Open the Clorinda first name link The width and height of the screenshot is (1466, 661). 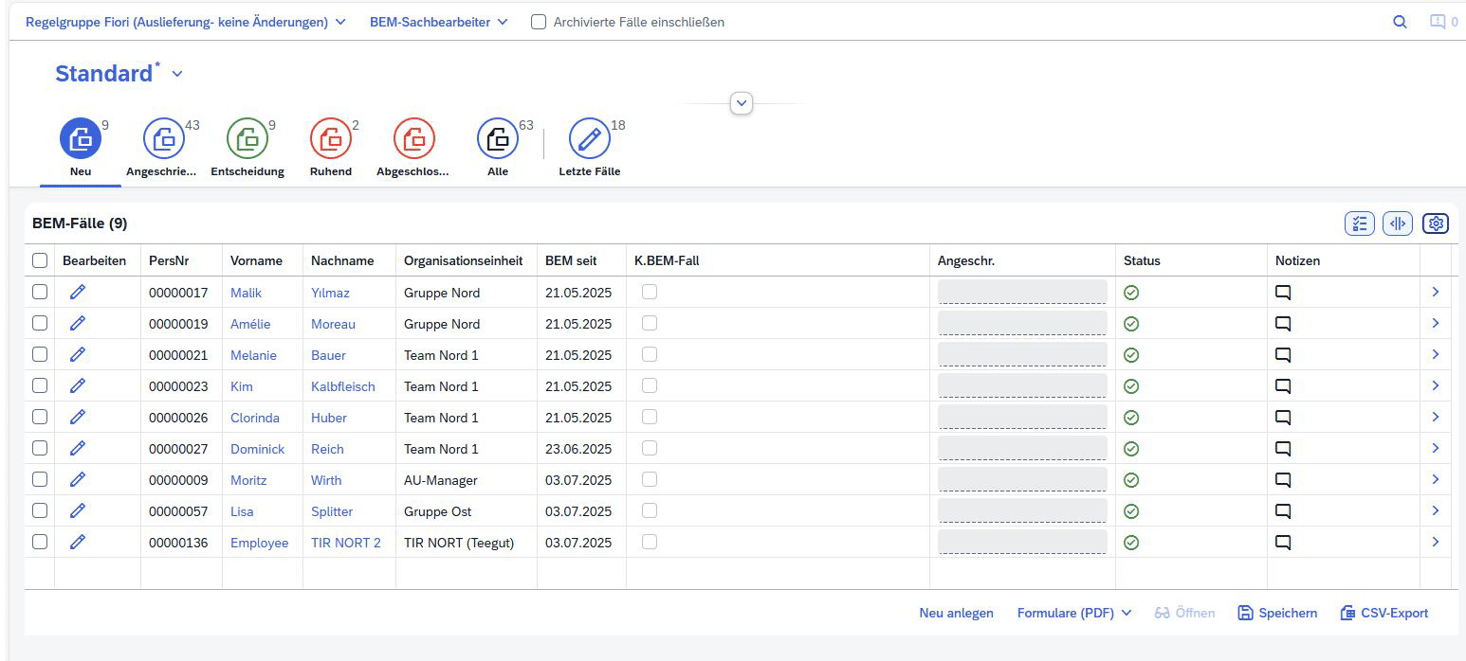pos(255,418)
